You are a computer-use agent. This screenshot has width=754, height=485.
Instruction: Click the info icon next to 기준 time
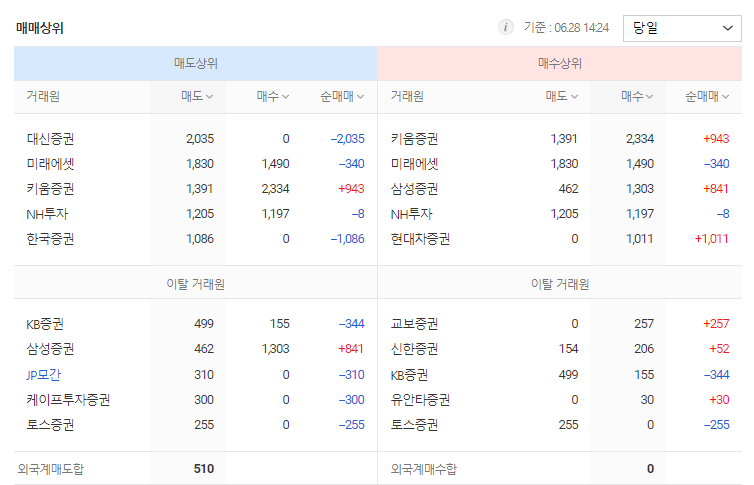coord(505,27)
